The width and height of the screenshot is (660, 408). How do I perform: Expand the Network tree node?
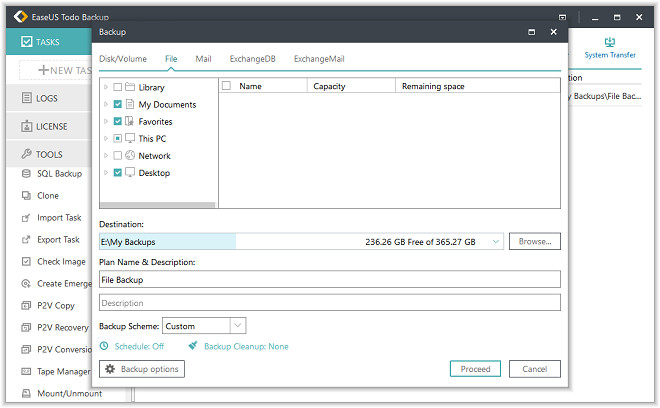(106, 155)
